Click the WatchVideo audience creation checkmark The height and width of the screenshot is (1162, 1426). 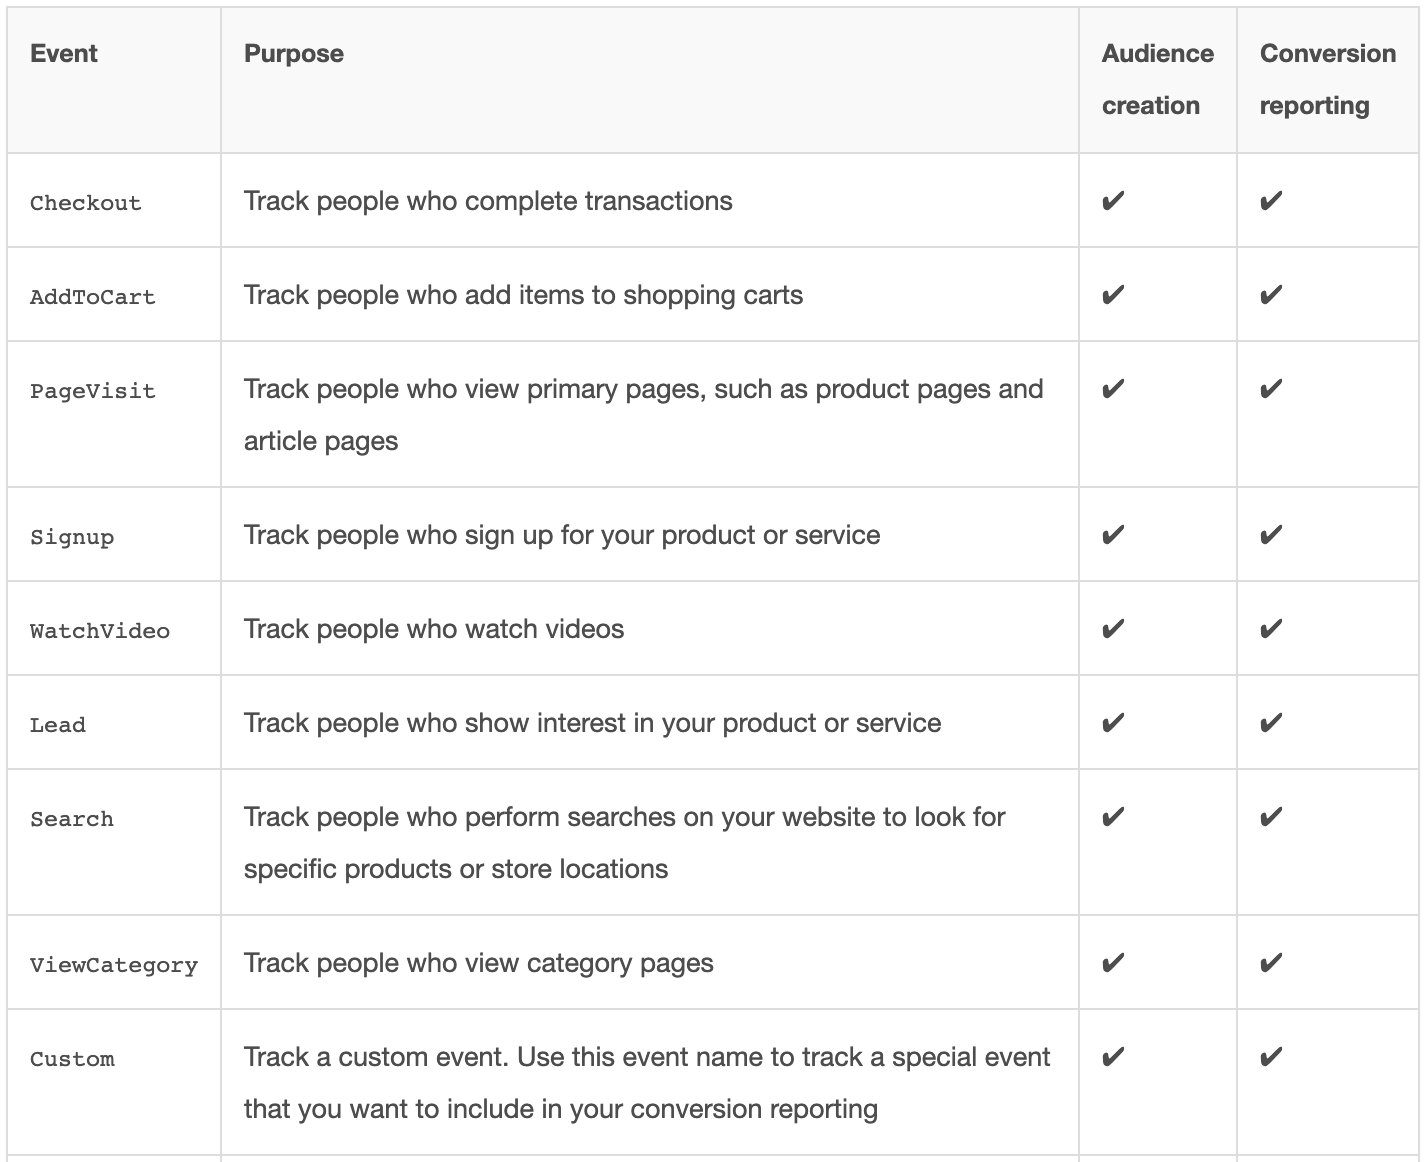(1112, 630)
